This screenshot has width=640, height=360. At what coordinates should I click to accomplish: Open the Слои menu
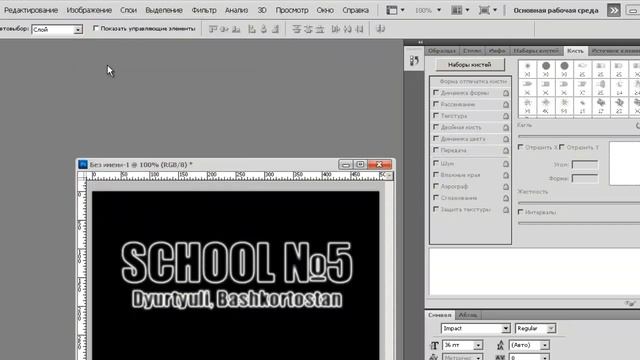click(128, 10)
